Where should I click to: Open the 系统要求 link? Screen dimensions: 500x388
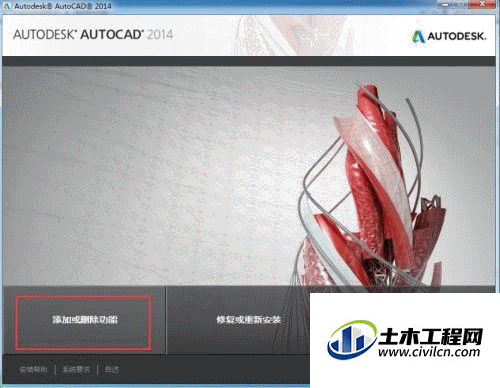[x=76, y=369]
